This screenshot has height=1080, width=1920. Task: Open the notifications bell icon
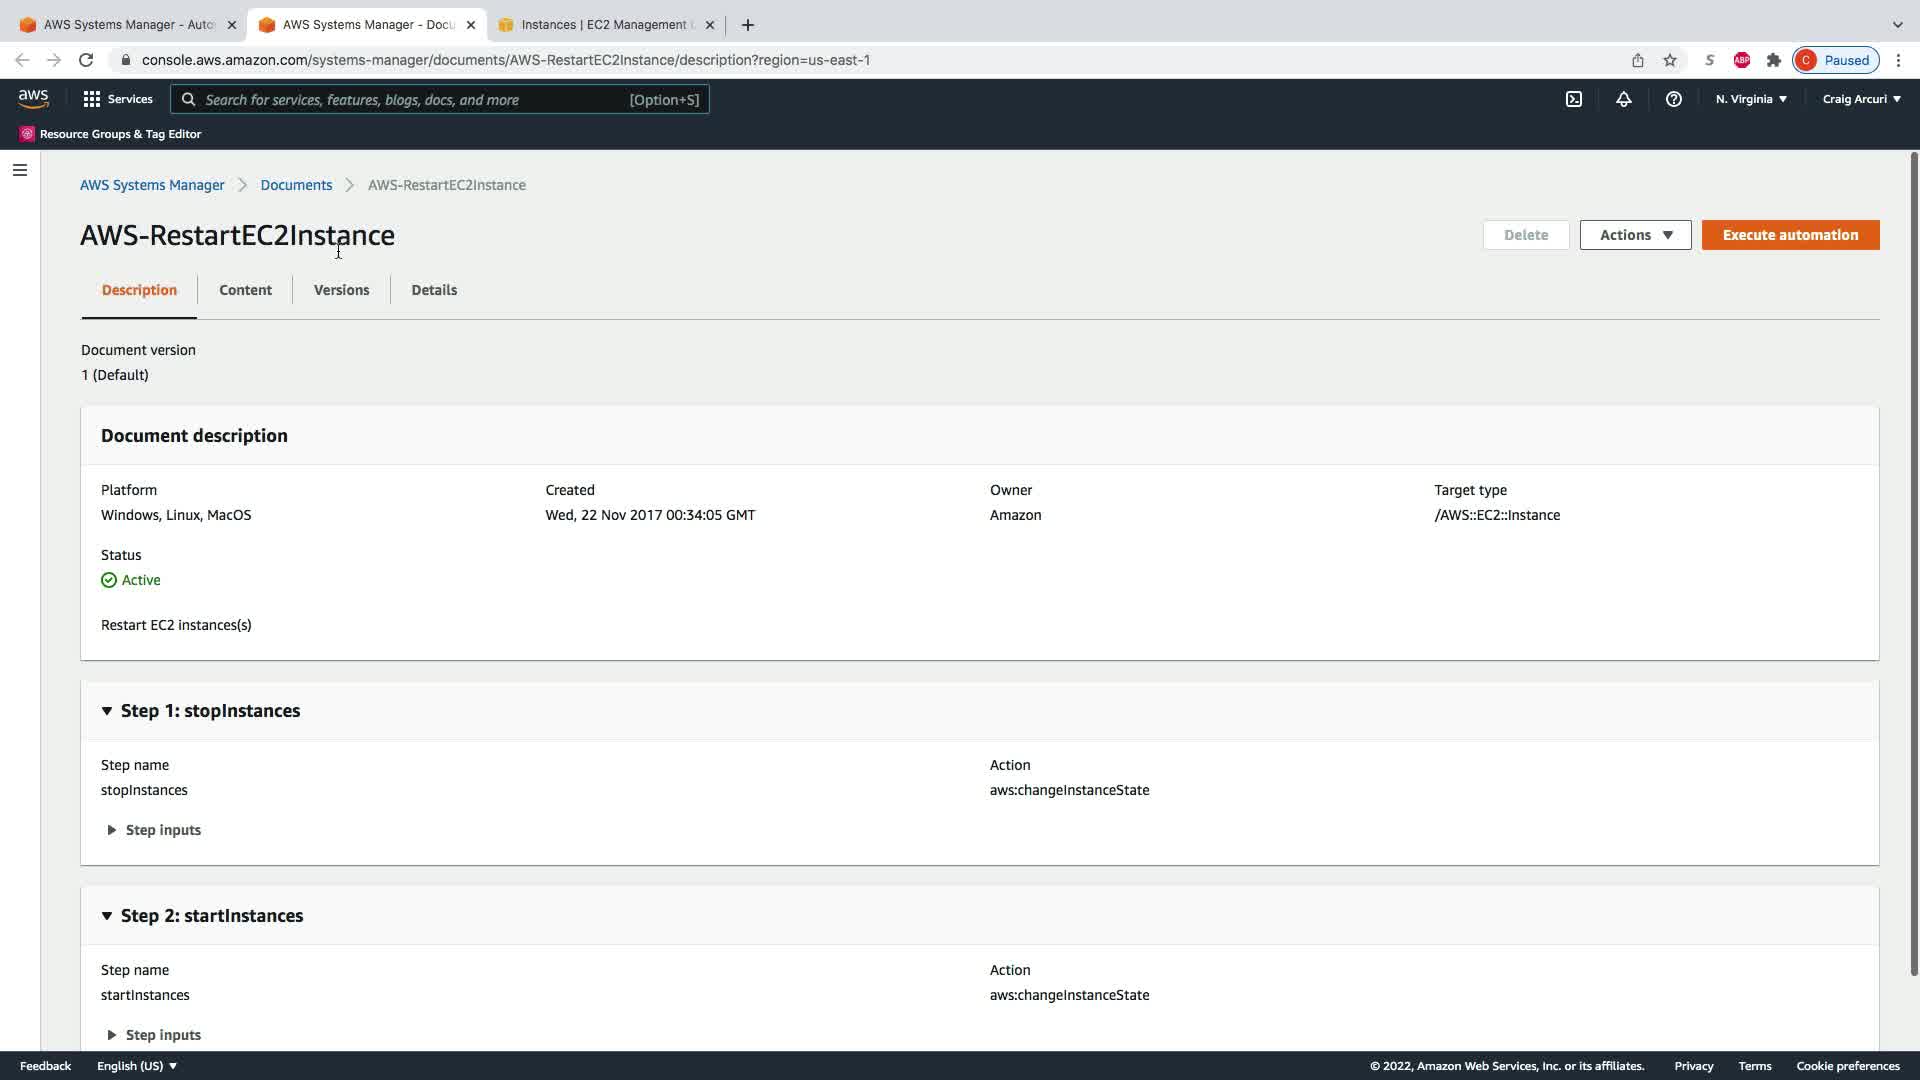(1623, 99)
